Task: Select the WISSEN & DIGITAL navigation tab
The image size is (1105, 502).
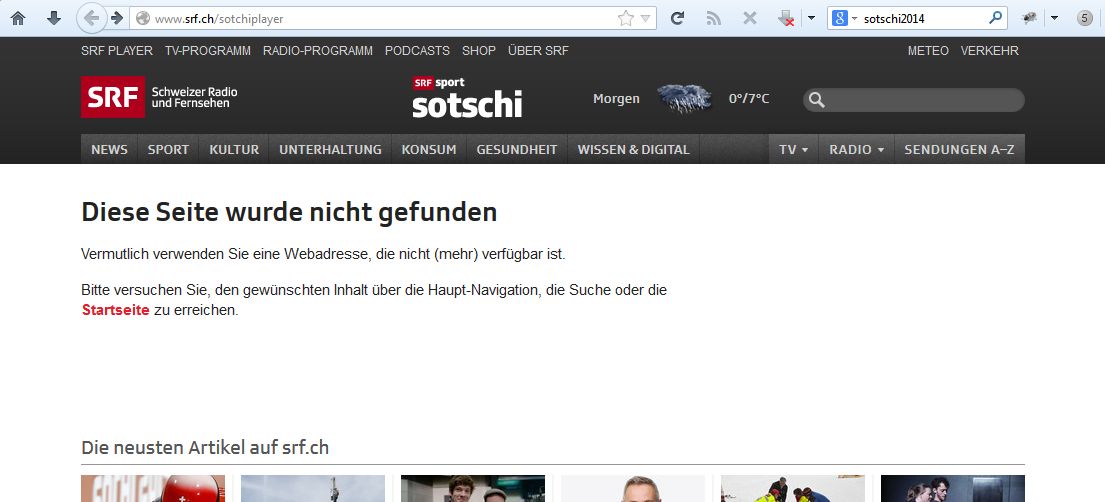Action: pyautogui.click(x=634, y=149)
